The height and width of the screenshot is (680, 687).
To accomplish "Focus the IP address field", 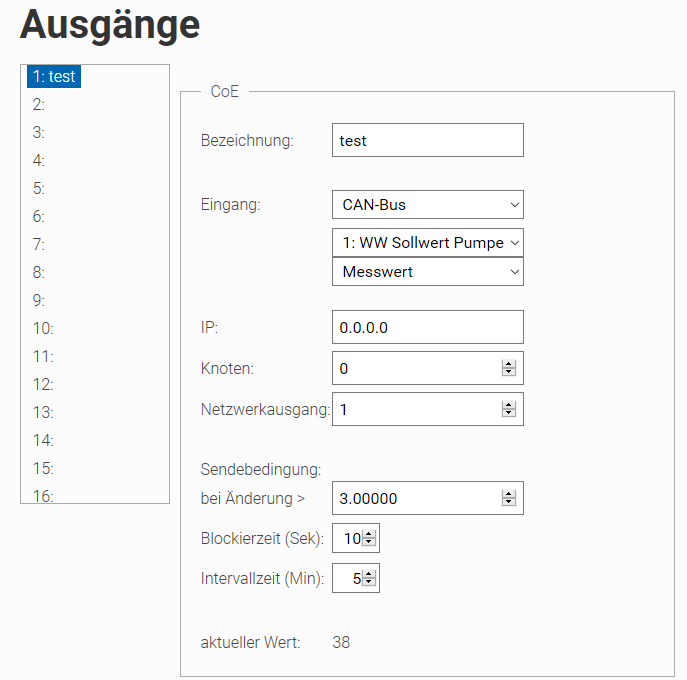I will (x=427, y=328).
